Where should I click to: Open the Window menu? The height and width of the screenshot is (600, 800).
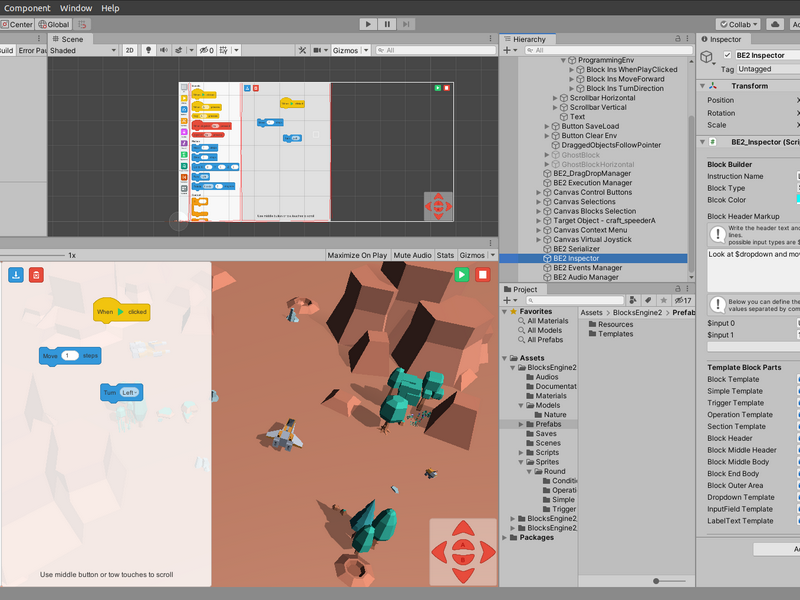(76, 8)
